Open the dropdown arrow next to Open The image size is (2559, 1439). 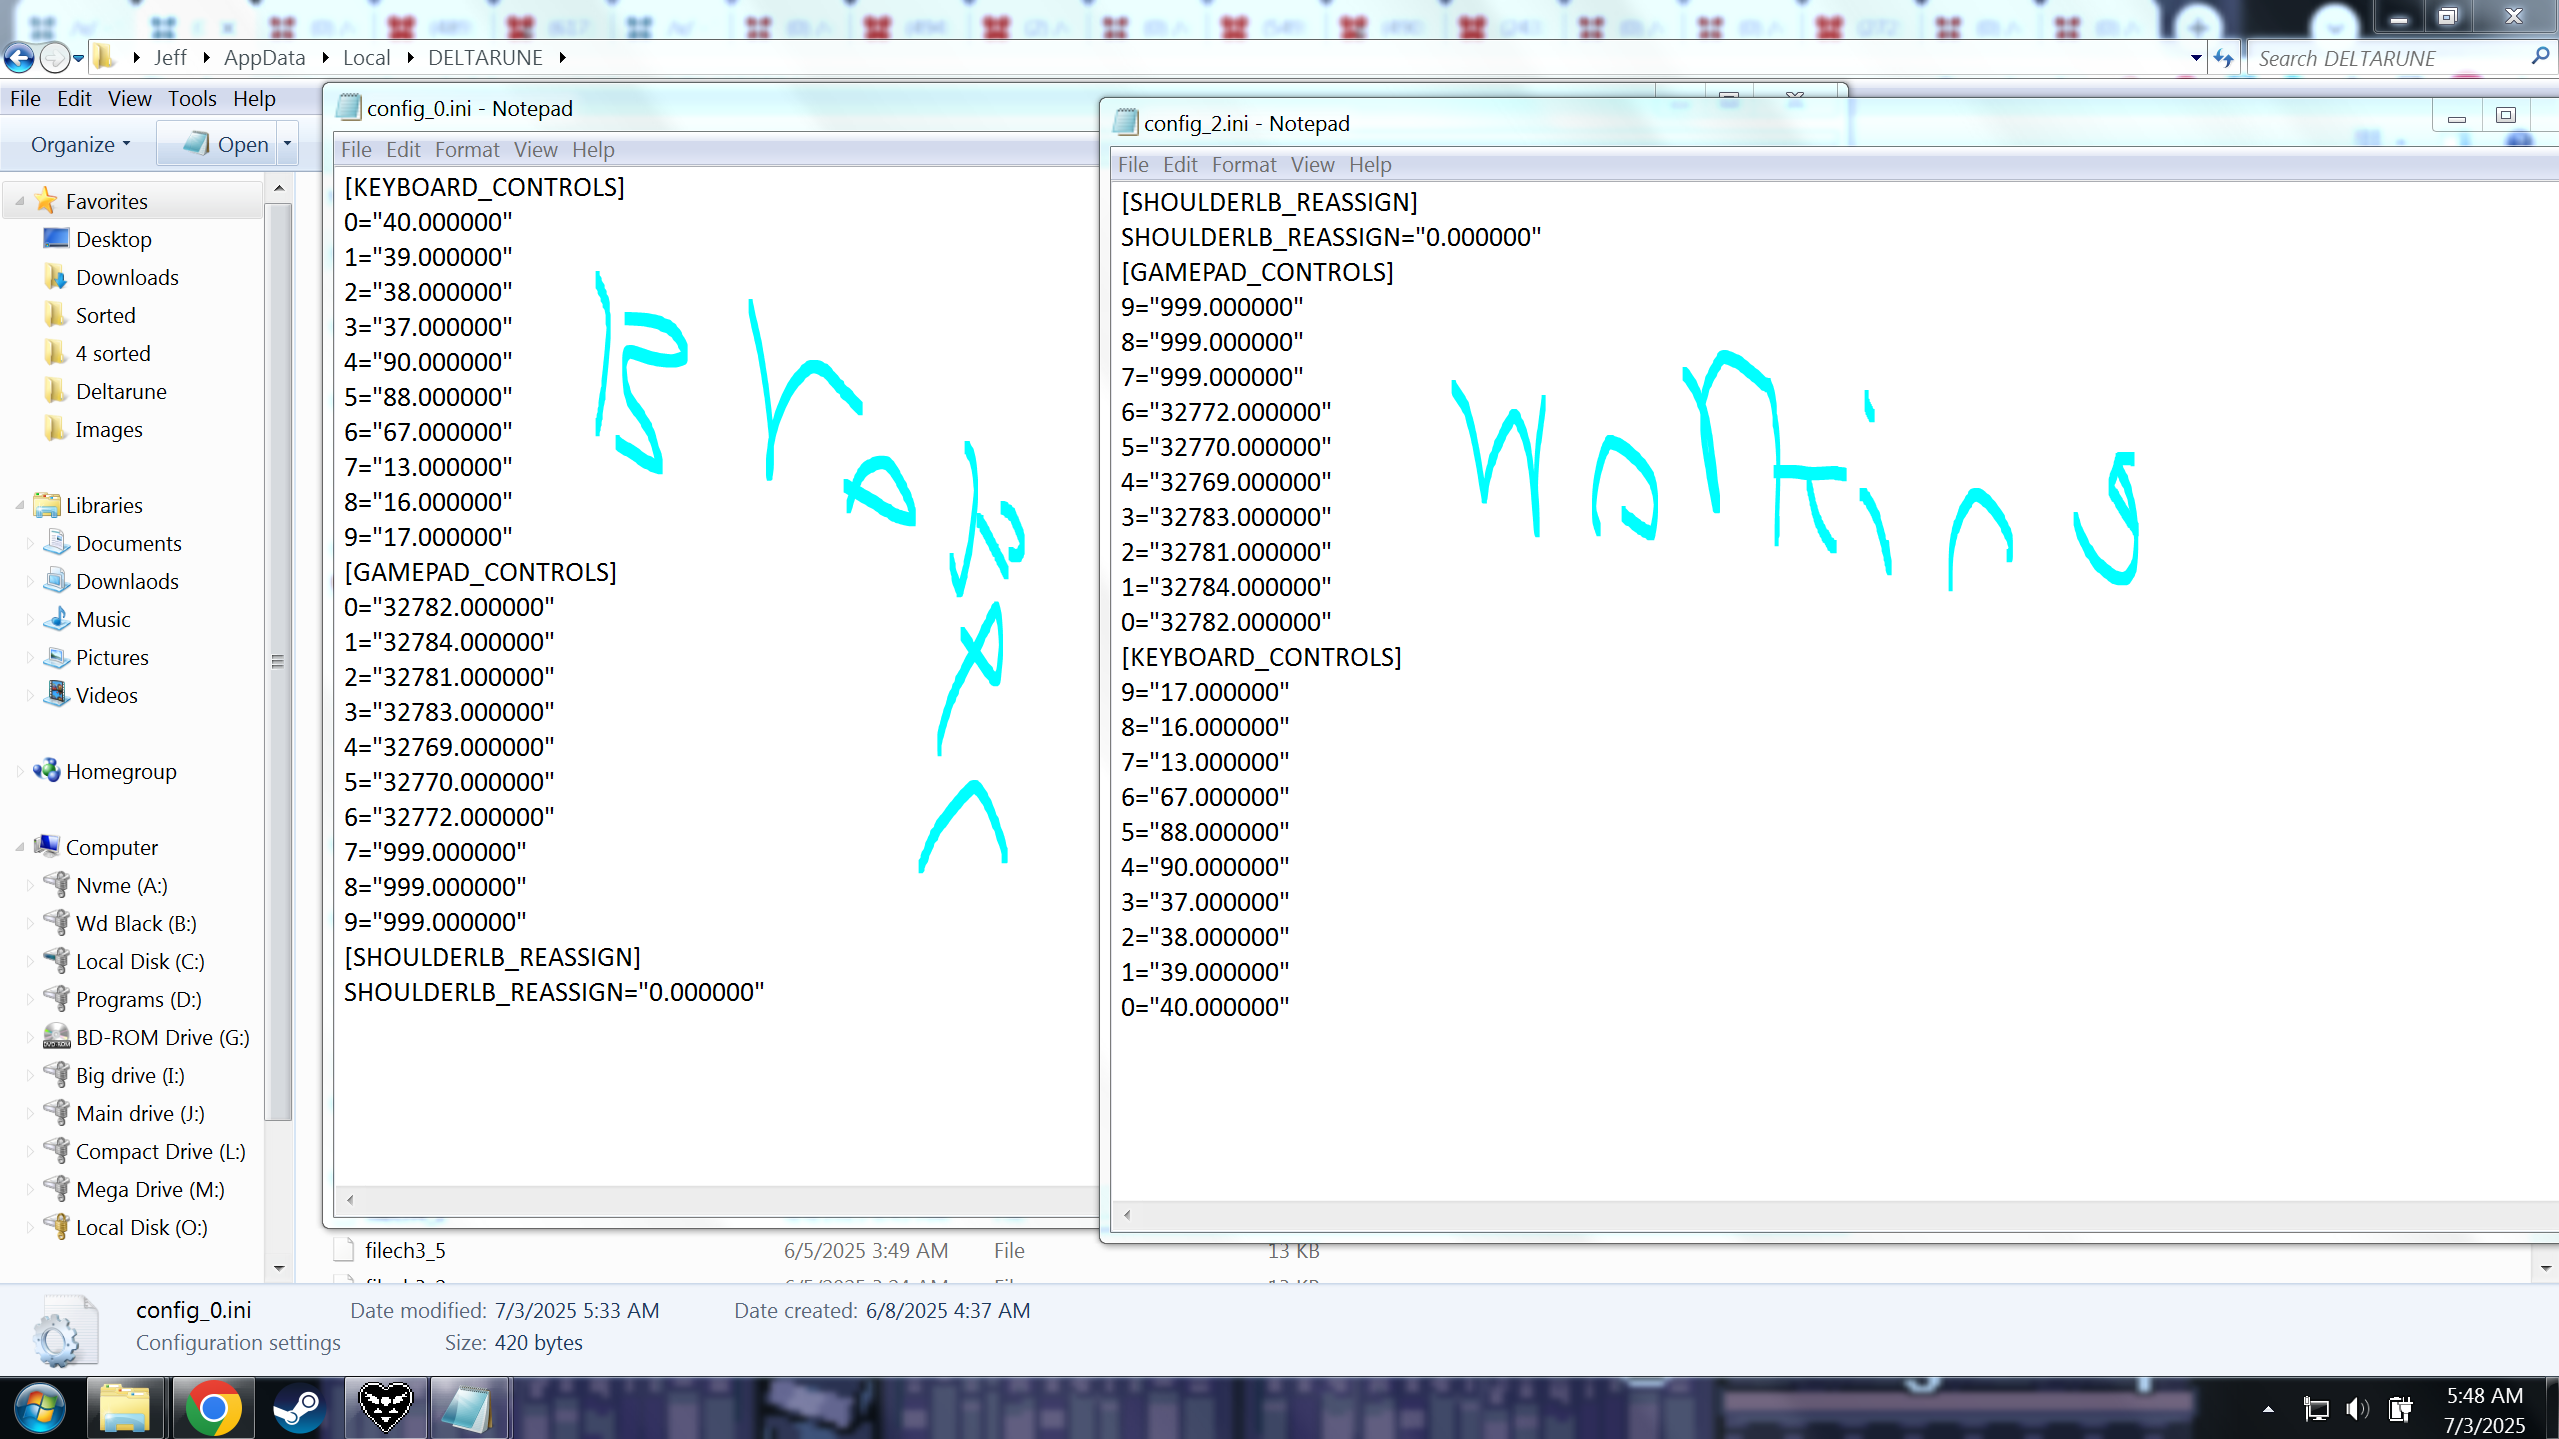point(287,144)
